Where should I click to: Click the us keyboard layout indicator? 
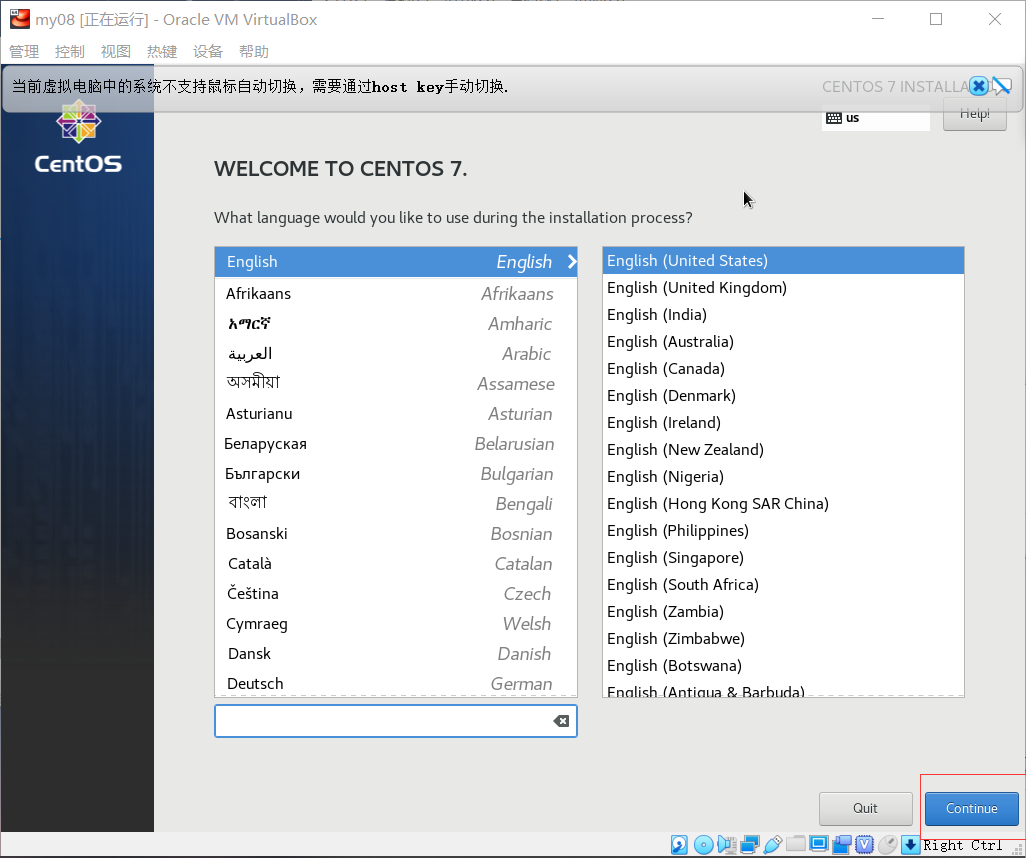876,118
